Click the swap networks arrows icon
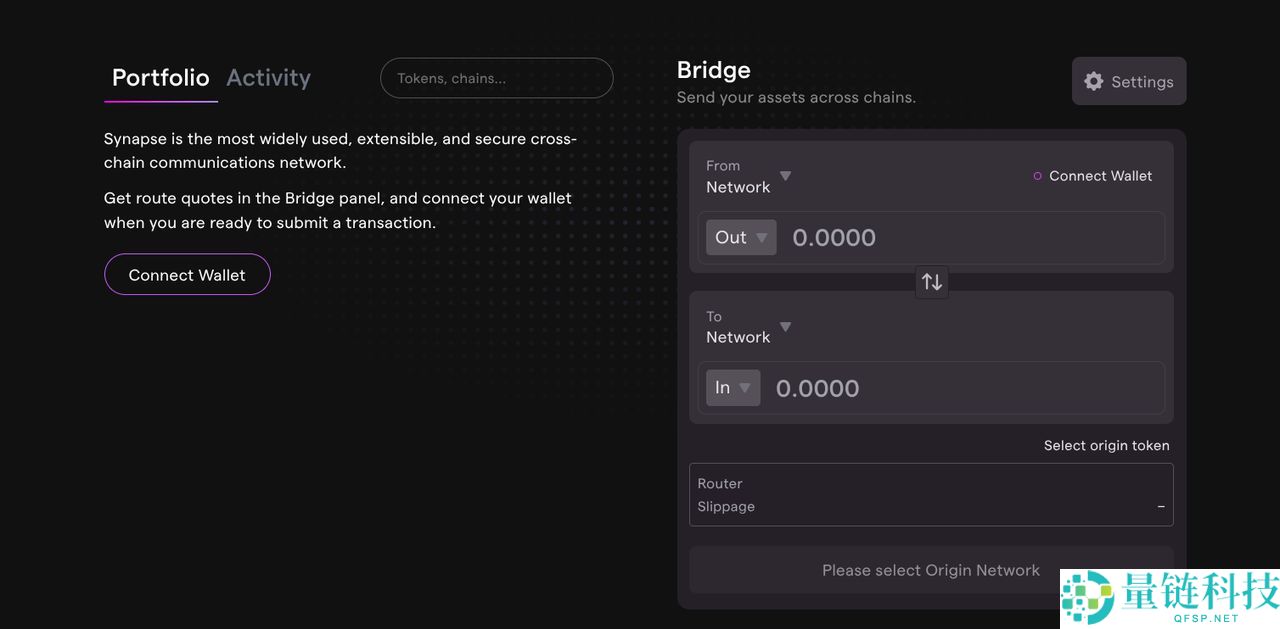This screenshot has width=1280, height=629. 932,282
